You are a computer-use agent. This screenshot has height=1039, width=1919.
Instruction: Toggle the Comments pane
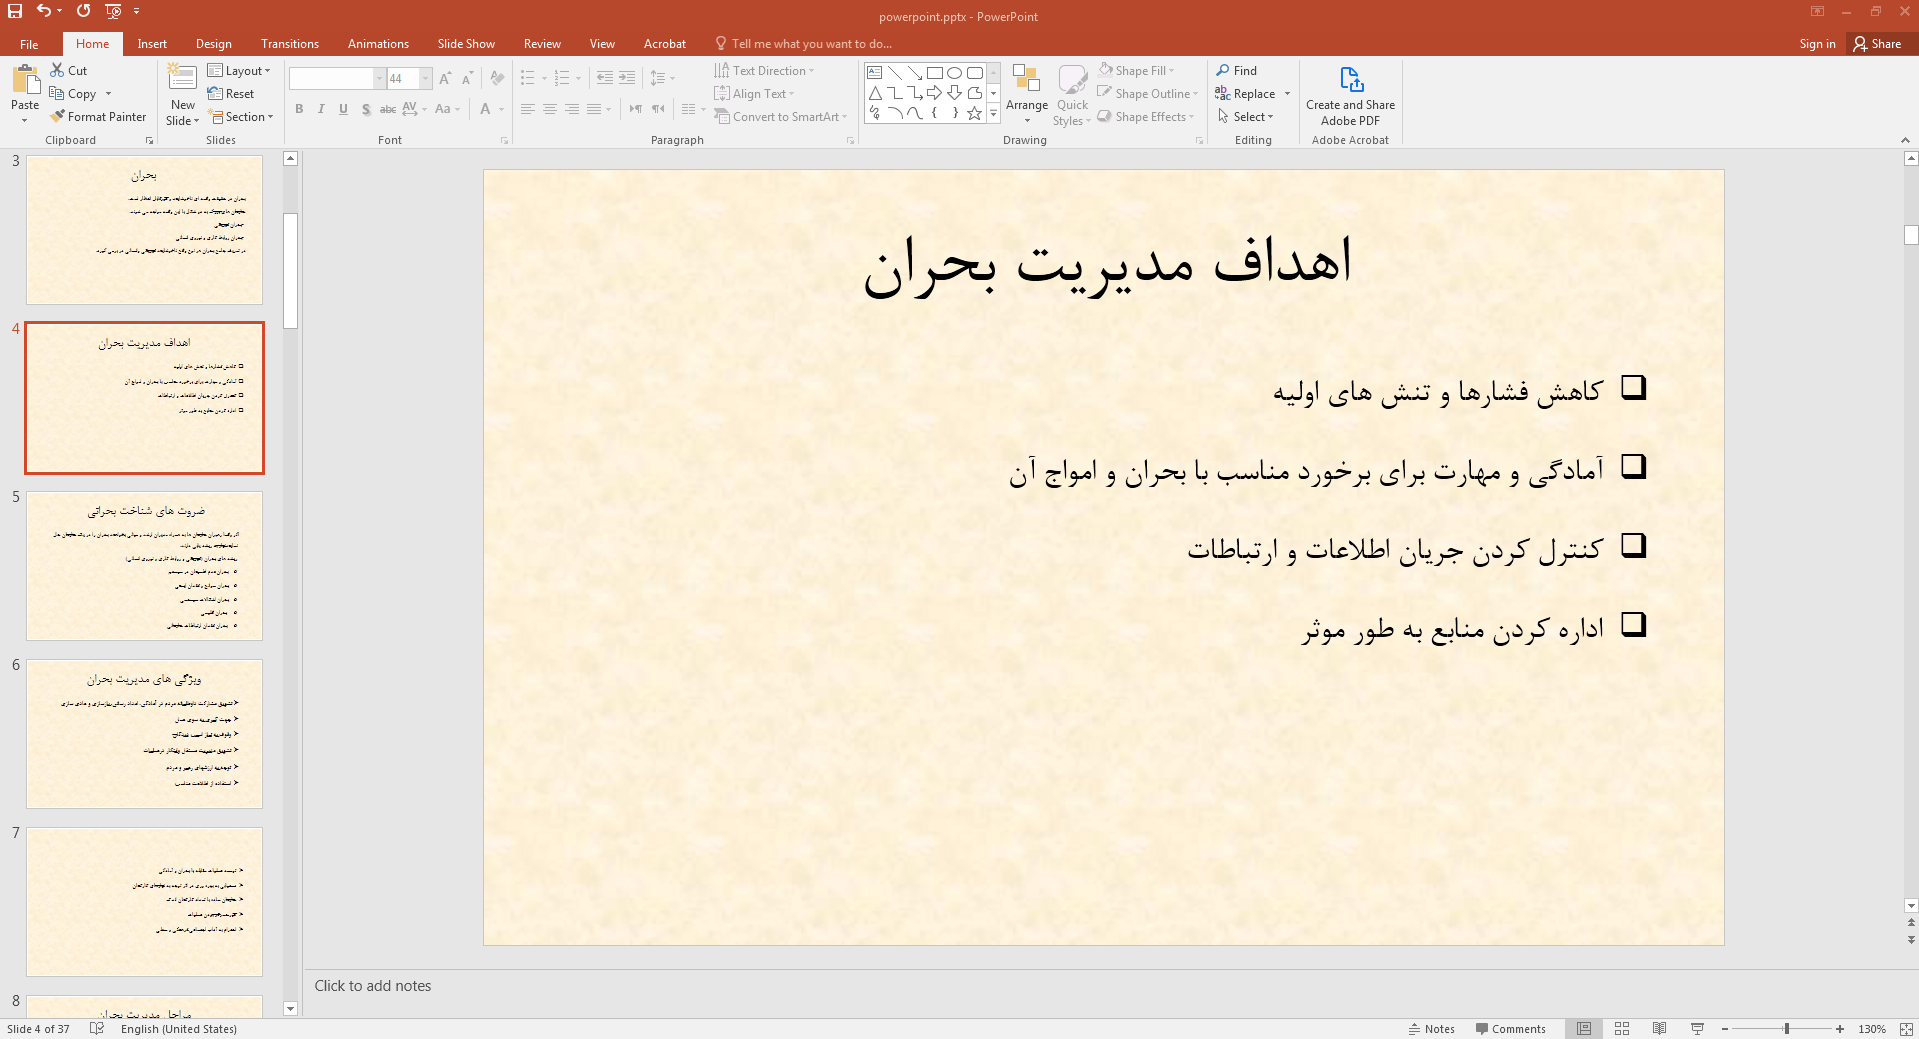click(1510, 1028)
